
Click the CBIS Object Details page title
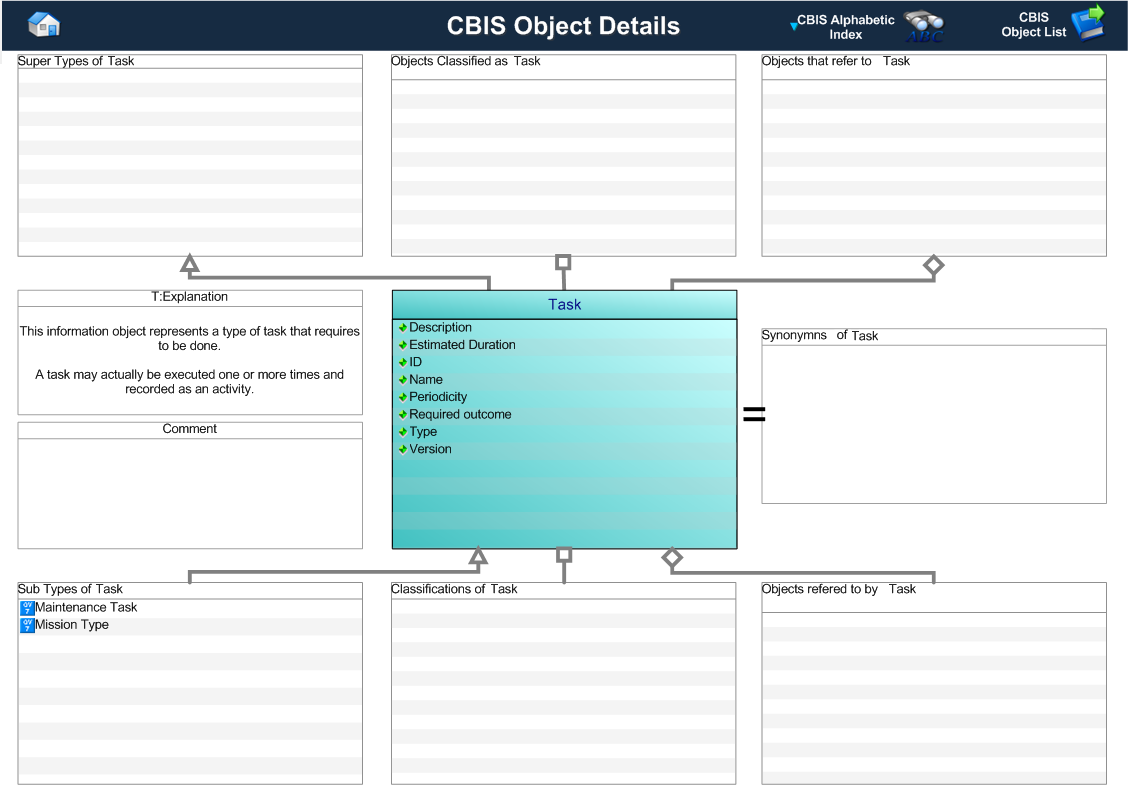pos(563,26)
